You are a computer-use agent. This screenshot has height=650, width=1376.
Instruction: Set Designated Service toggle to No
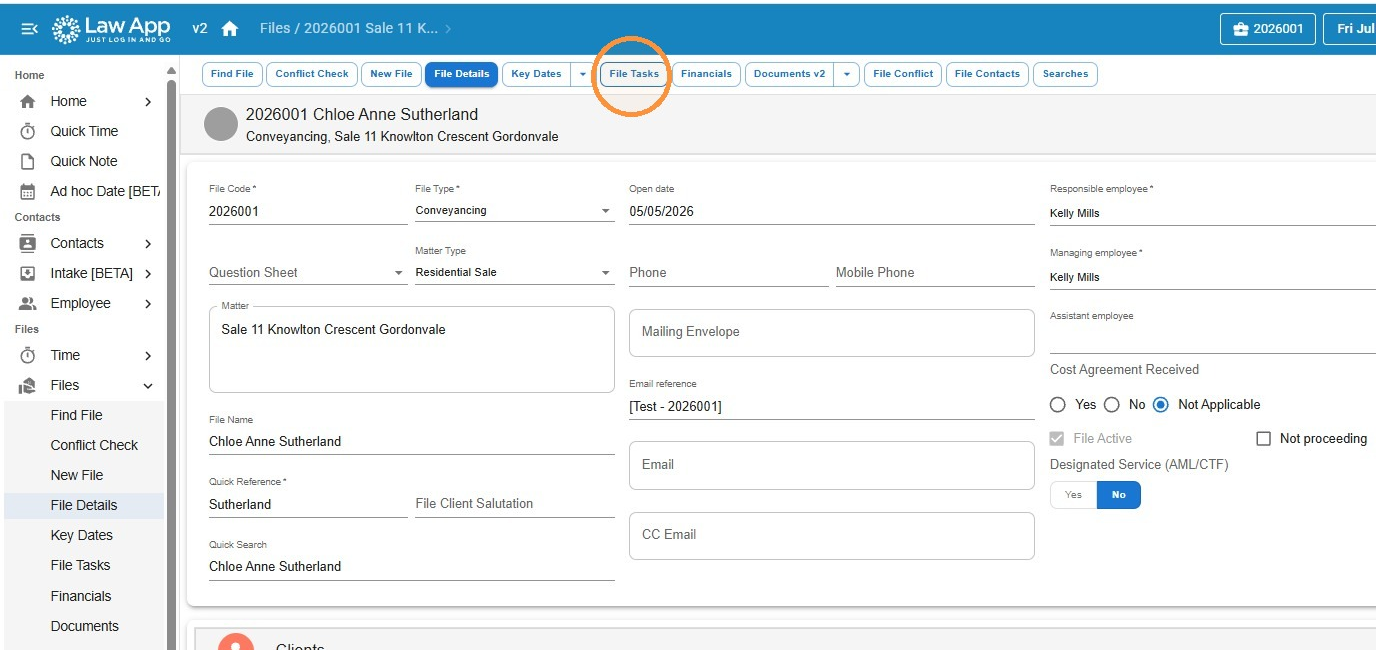pos(1119,495)
